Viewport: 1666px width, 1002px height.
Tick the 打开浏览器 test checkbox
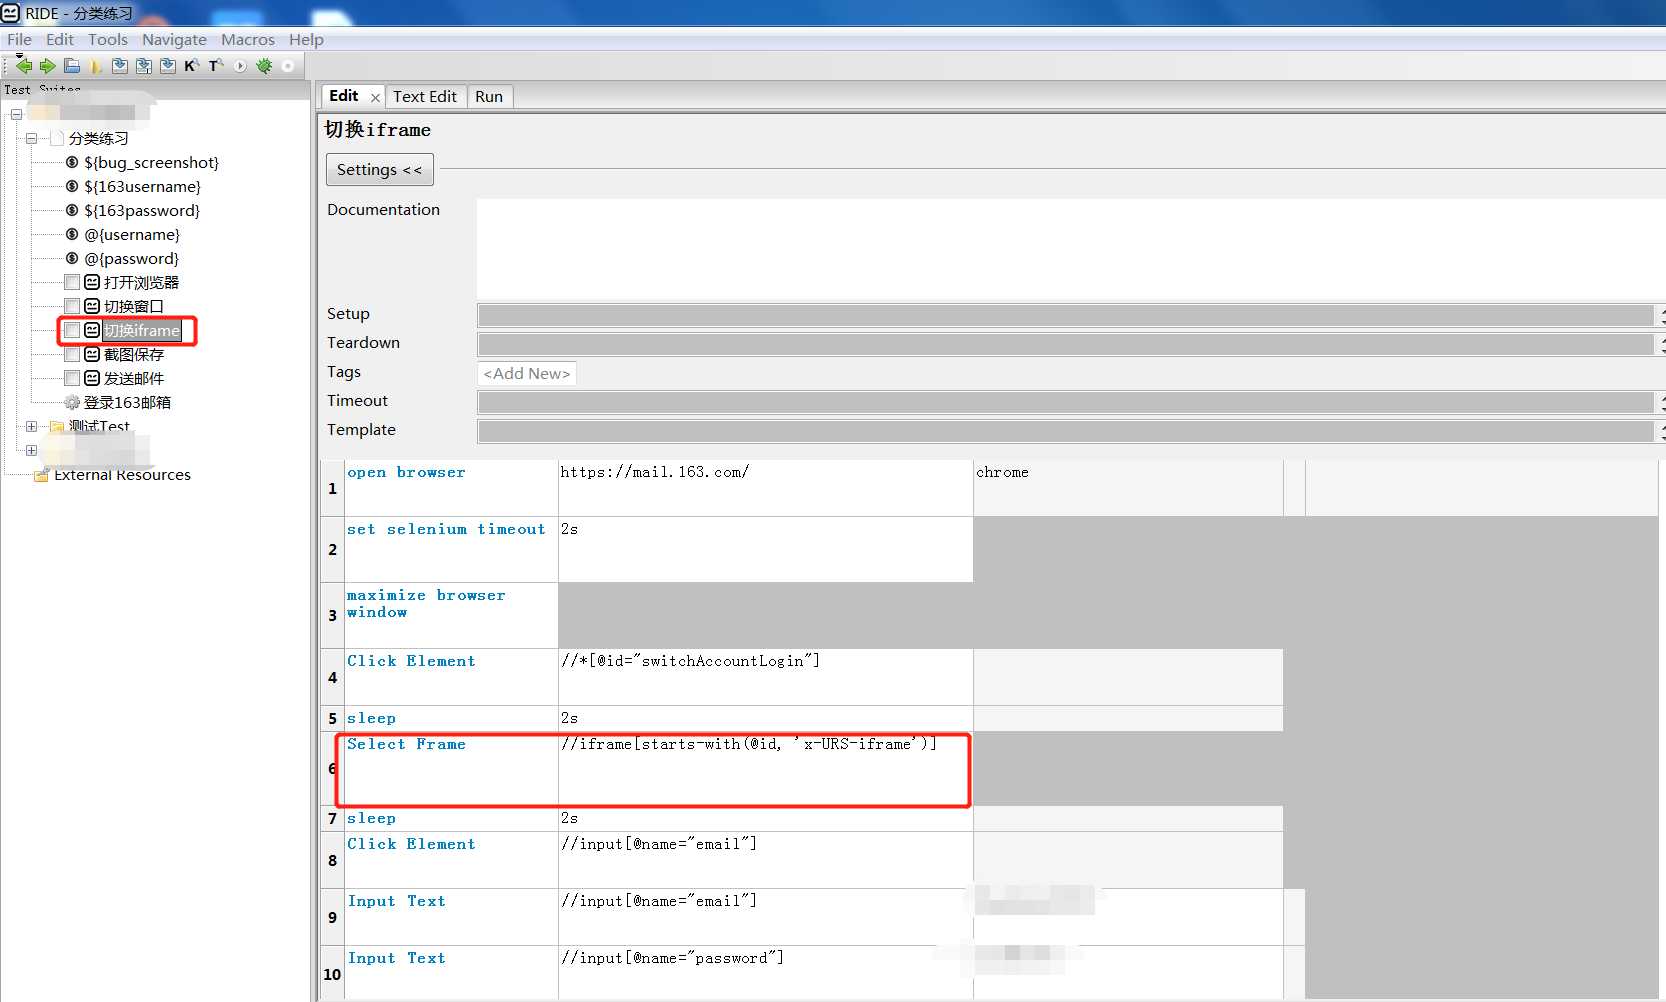pos(72,282)
